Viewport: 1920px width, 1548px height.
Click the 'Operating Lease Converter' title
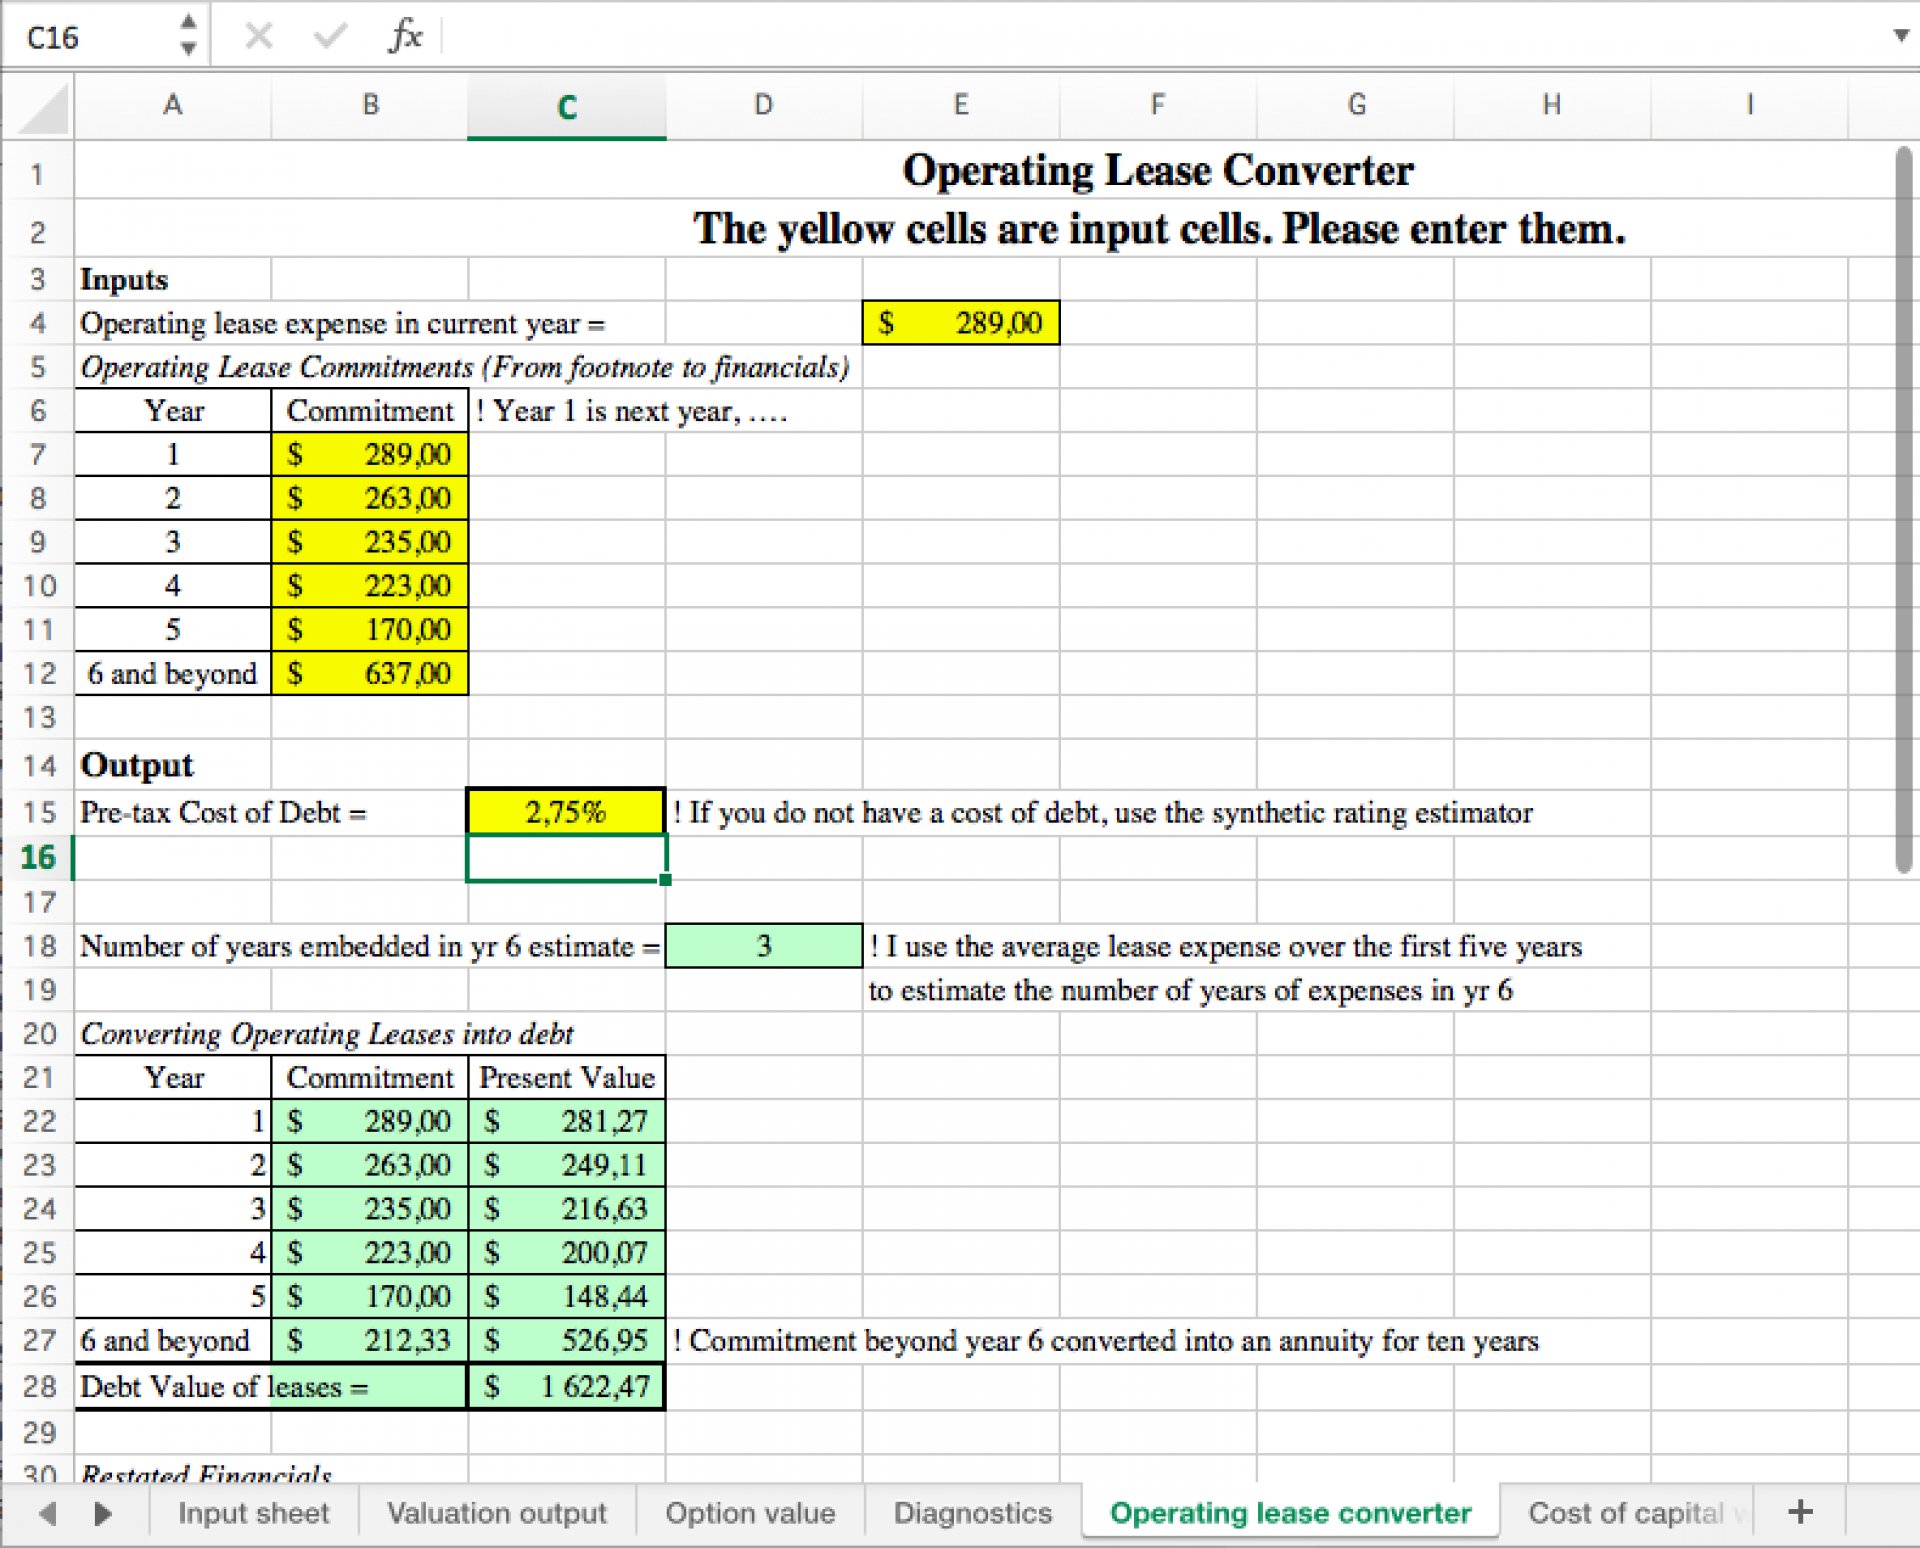pos(1158,170)
